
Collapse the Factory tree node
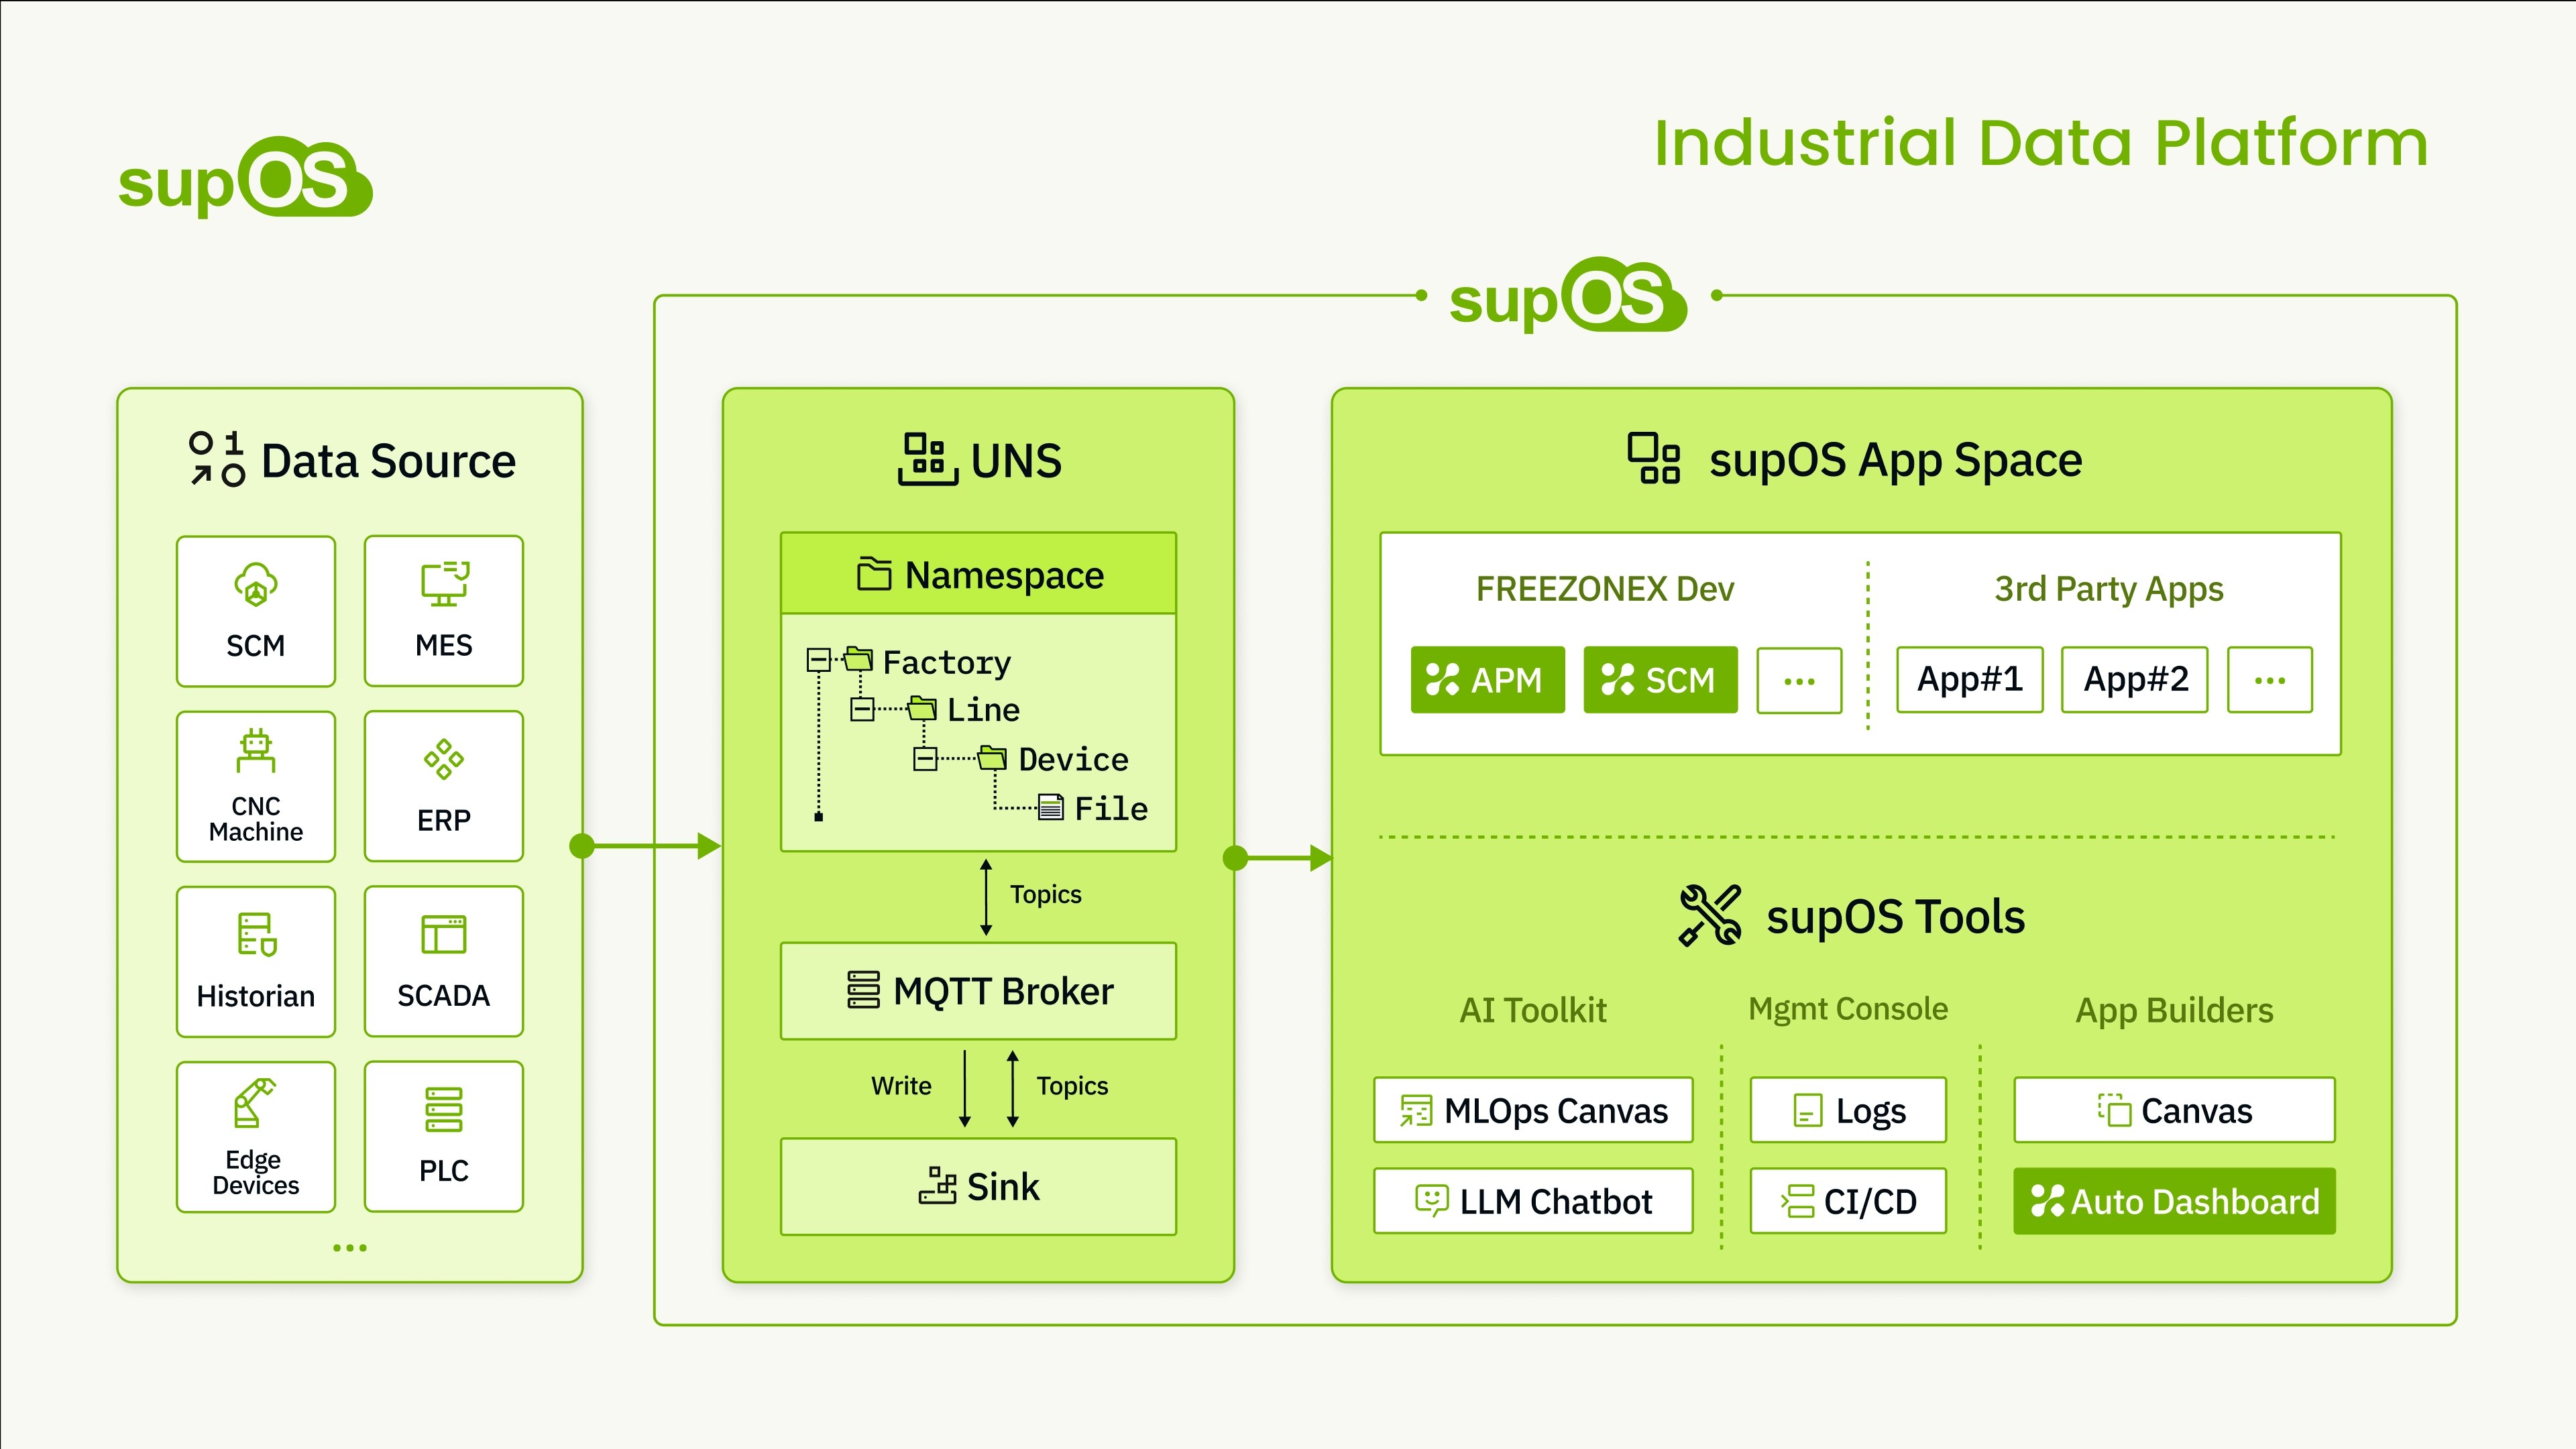818,660
